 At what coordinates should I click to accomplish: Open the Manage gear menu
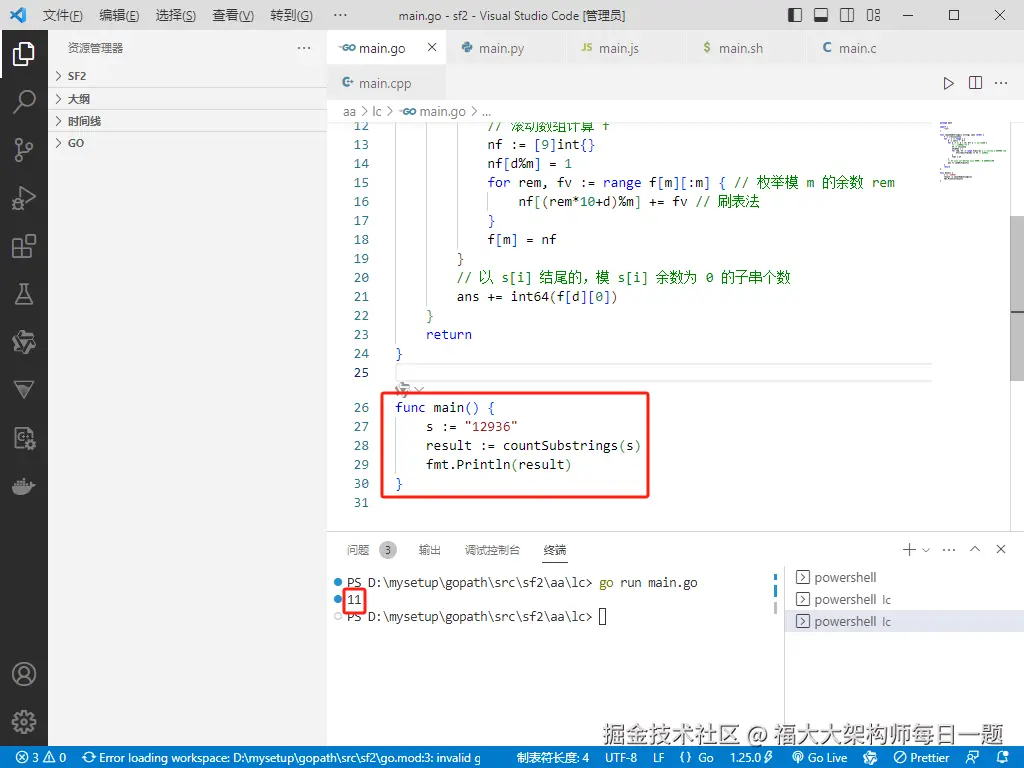tap(24, 722)
